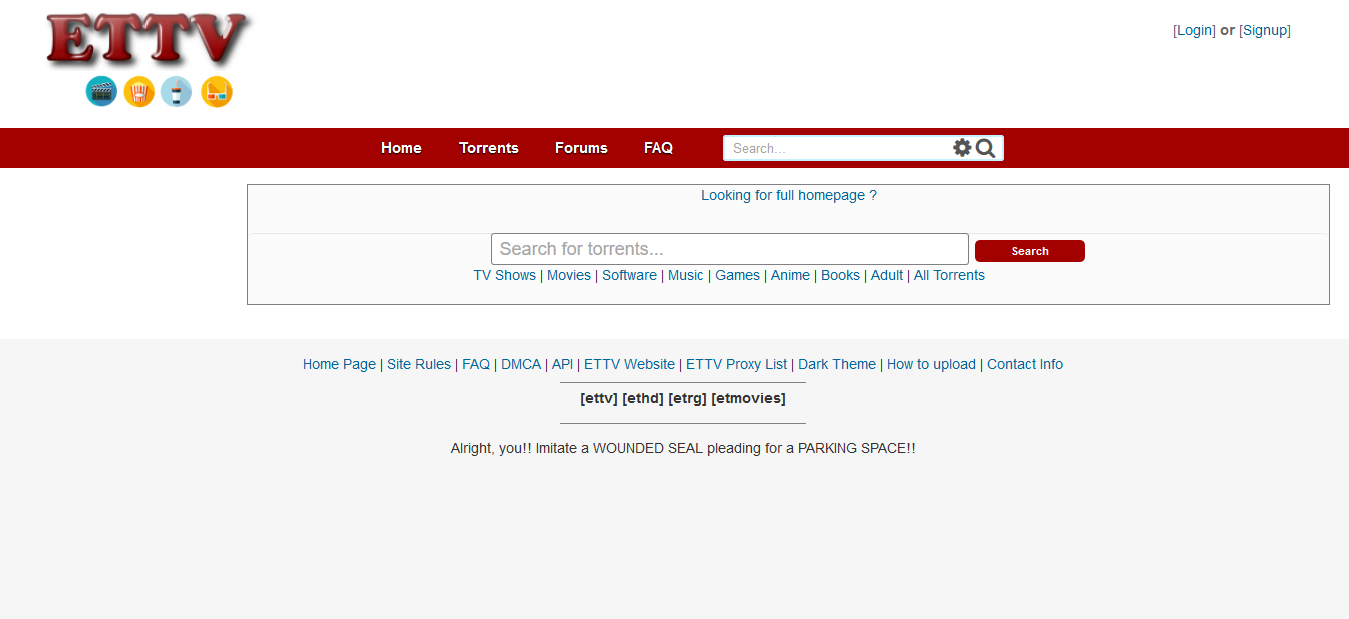Viewport: 1349px width, 619px height.
Task: Open the FAQ link in the footer
Action: pyautogui.click(x=476, y=364)
